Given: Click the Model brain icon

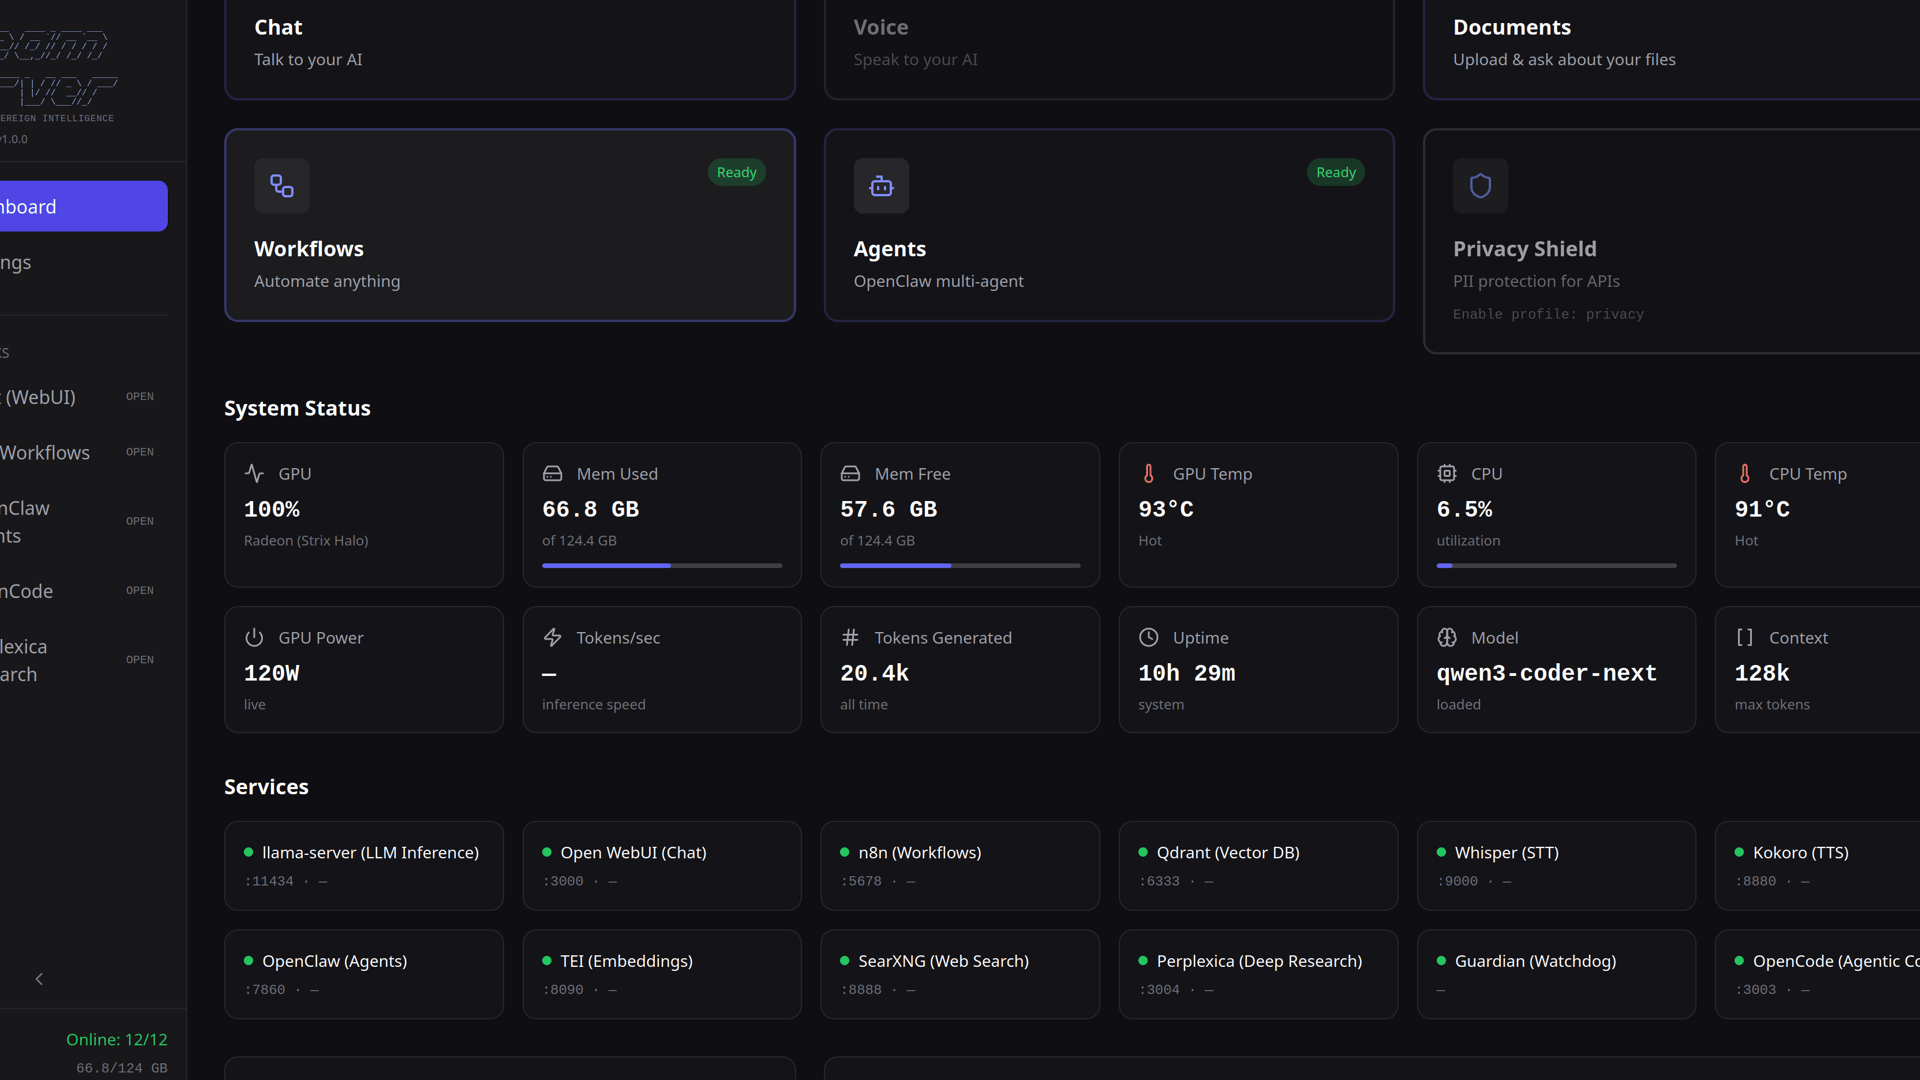Looking at the screenshot, I should pyautogui.click(x=1446, y=638).
